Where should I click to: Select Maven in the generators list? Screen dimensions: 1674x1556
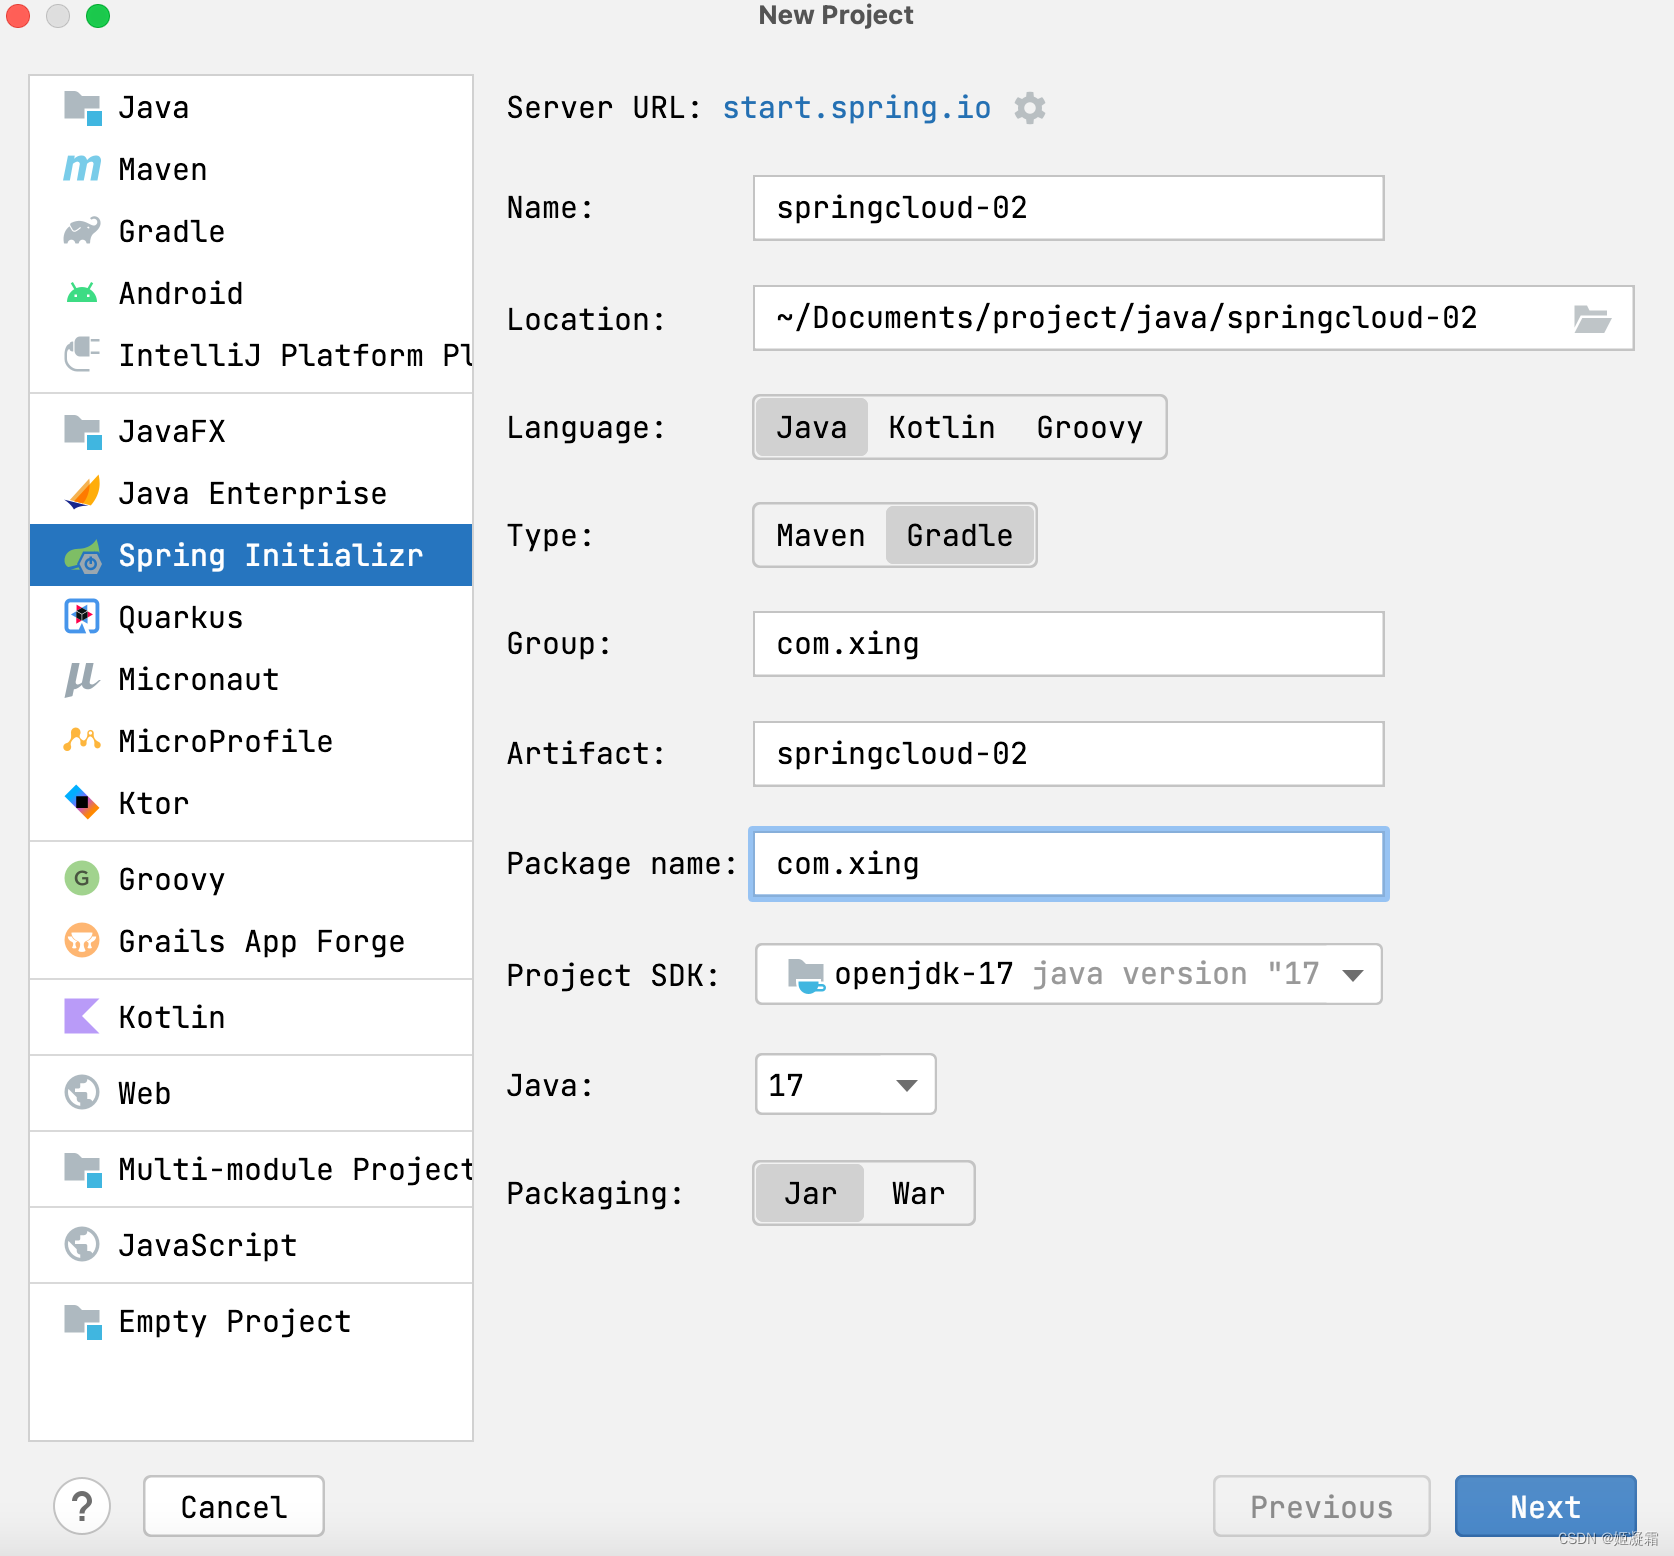pyautogui.click(x=251, y=169)
